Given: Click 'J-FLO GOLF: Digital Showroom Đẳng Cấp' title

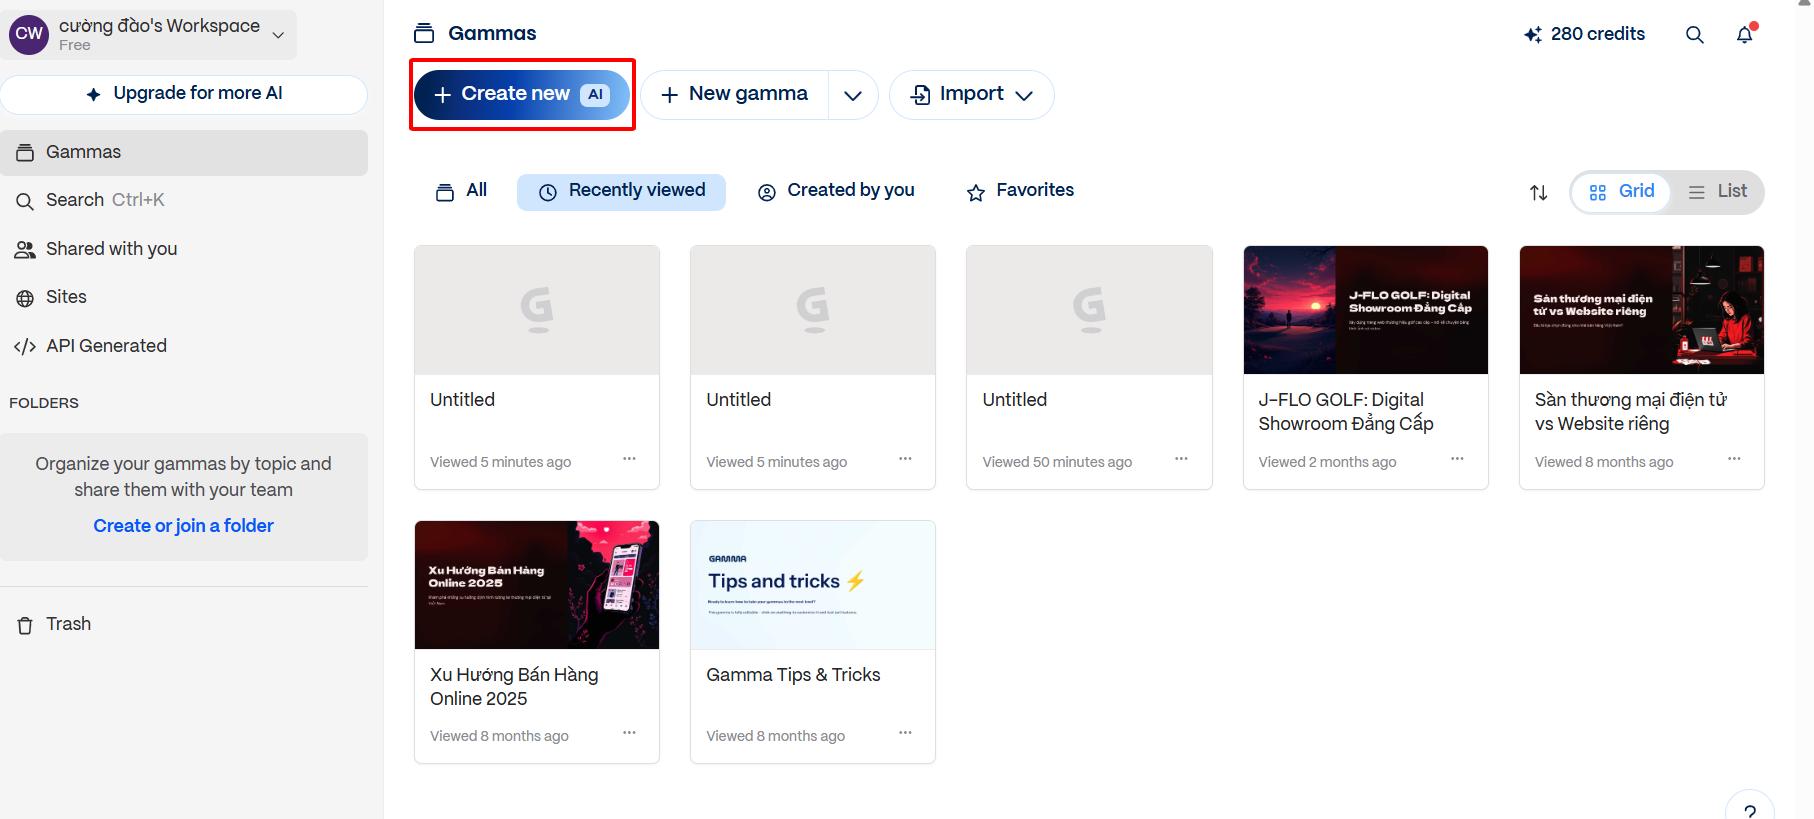Looking at the screenshot, I should tap(1346, 412).
